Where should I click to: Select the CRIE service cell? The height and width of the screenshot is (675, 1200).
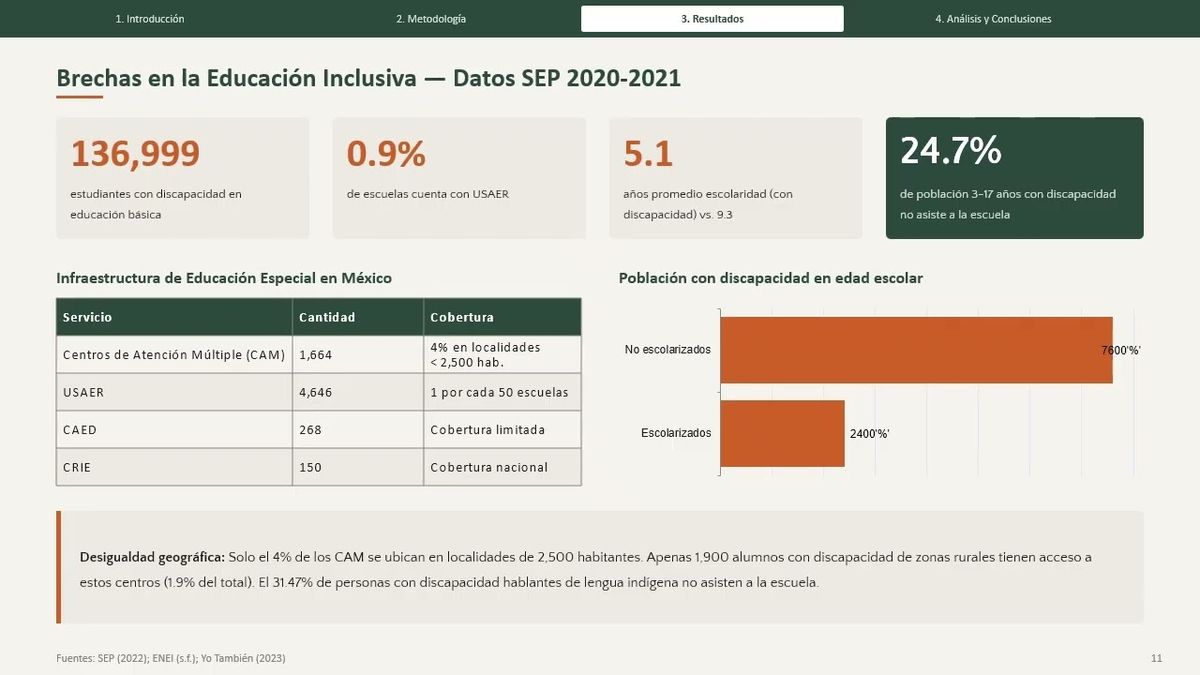click(174, 467)
